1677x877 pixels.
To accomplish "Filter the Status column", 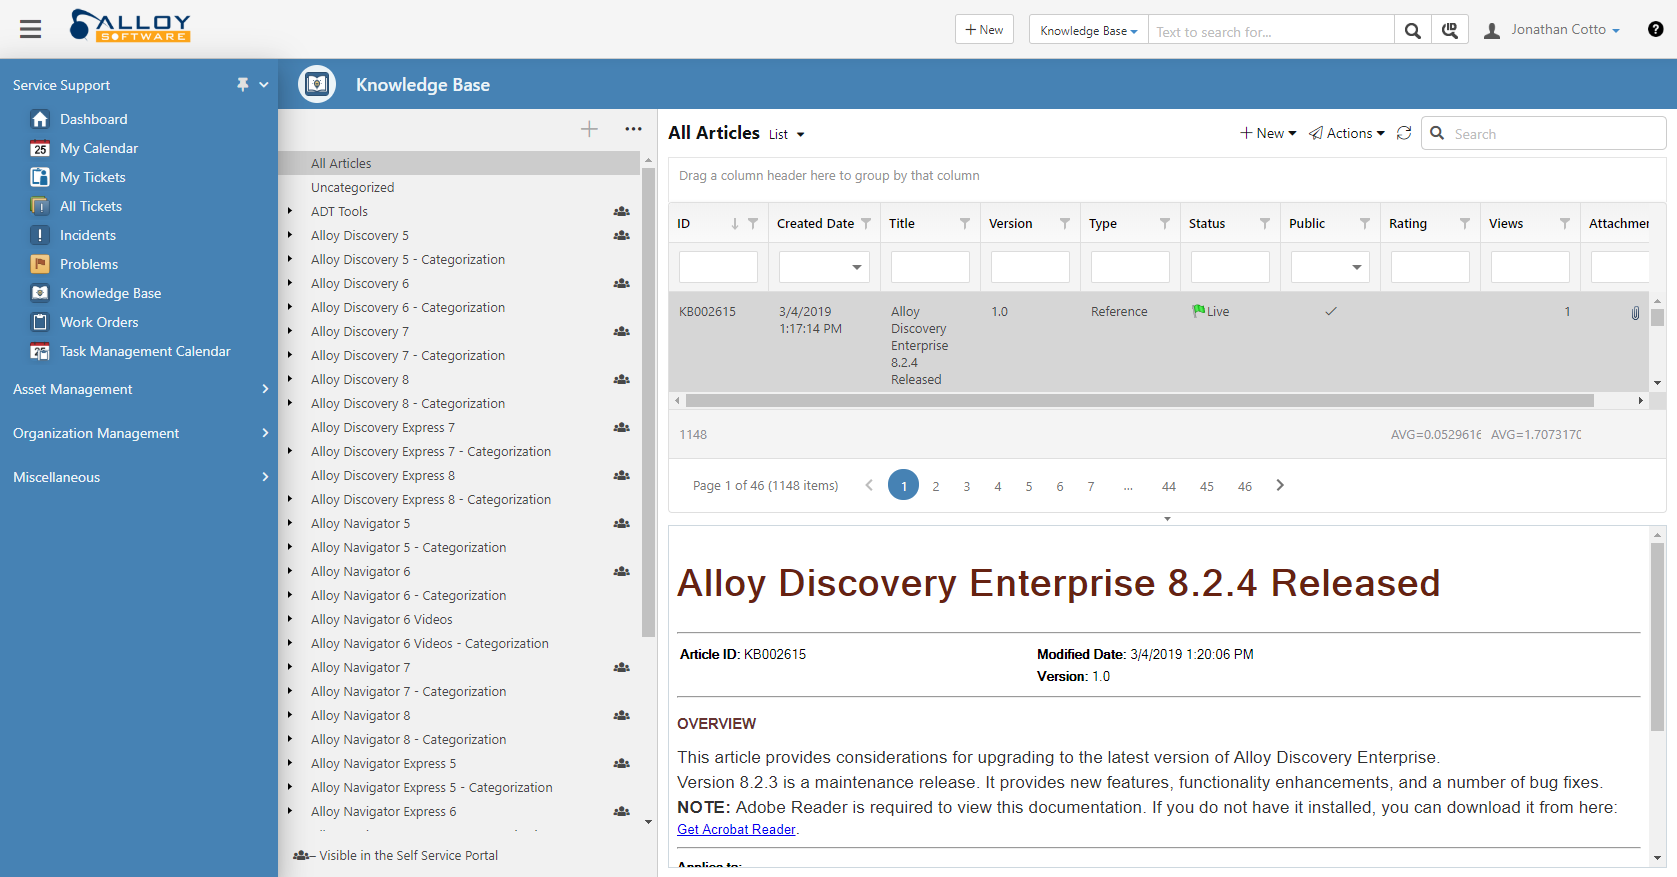I will (x=1265, y=224).
